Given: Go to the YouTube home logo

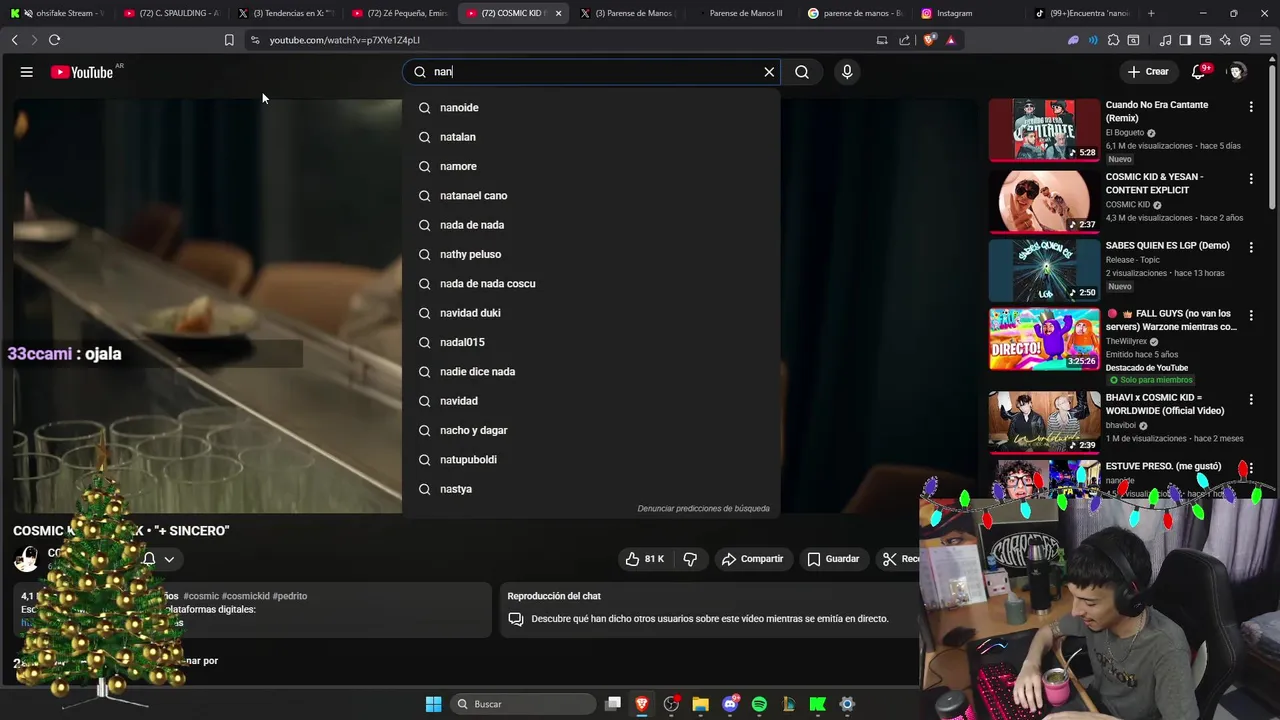Looking at the screenshot, I should point(82,72).
